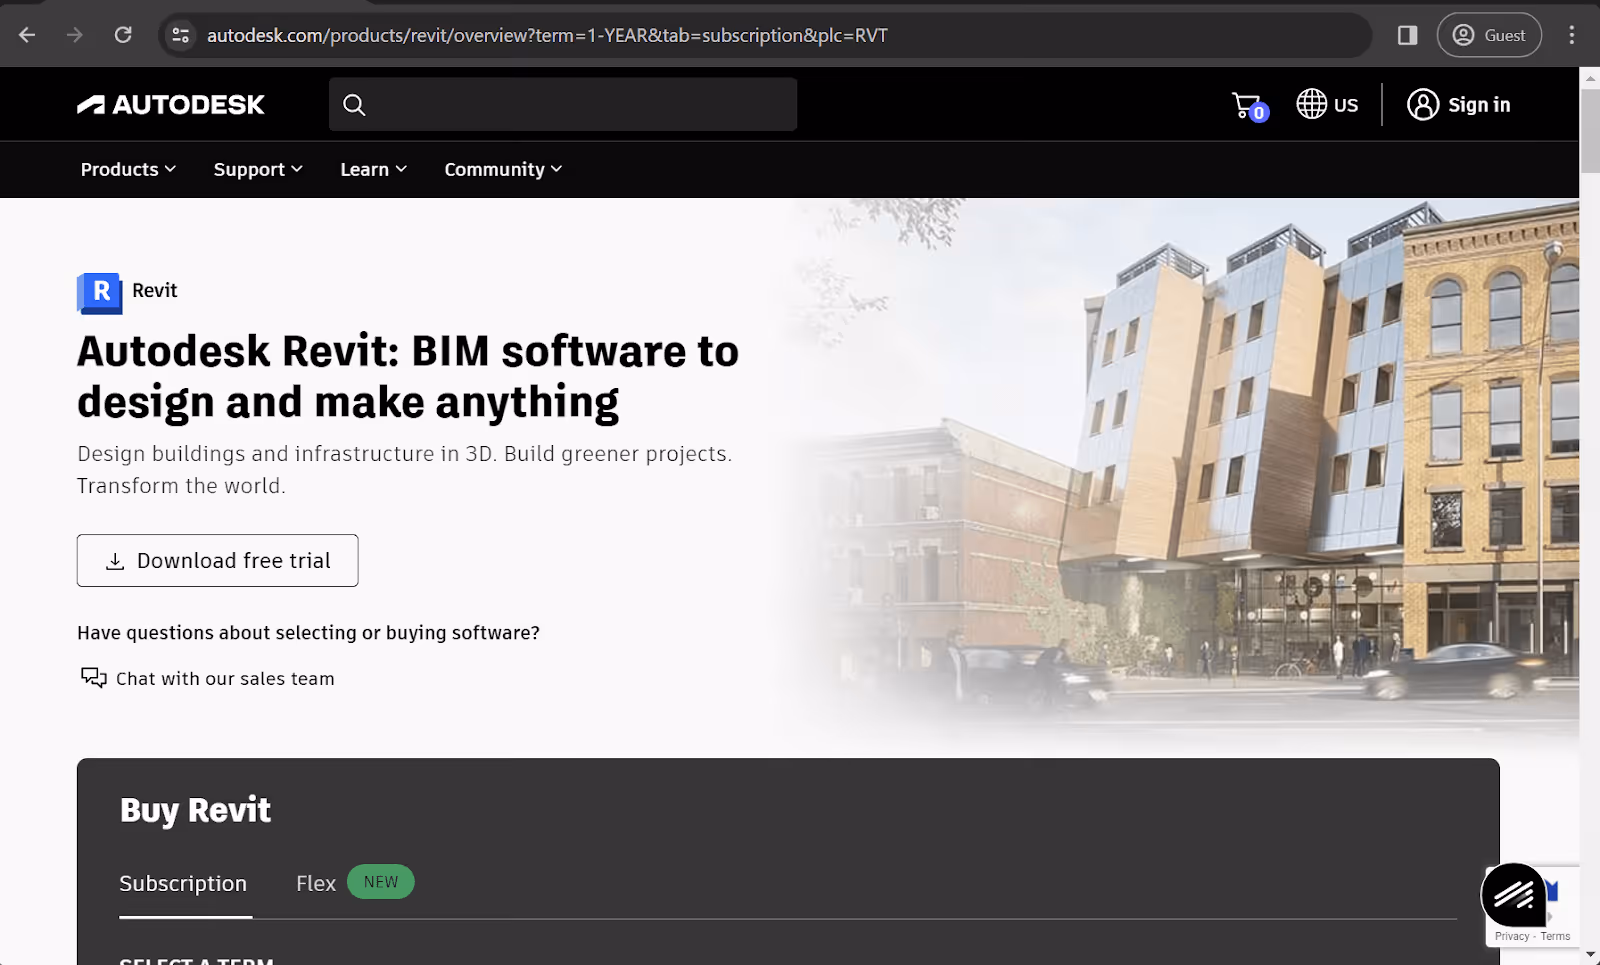The width and height of the screenshot is (1600, 965).
Task: Expand the Learn menu
Action: 373,169
